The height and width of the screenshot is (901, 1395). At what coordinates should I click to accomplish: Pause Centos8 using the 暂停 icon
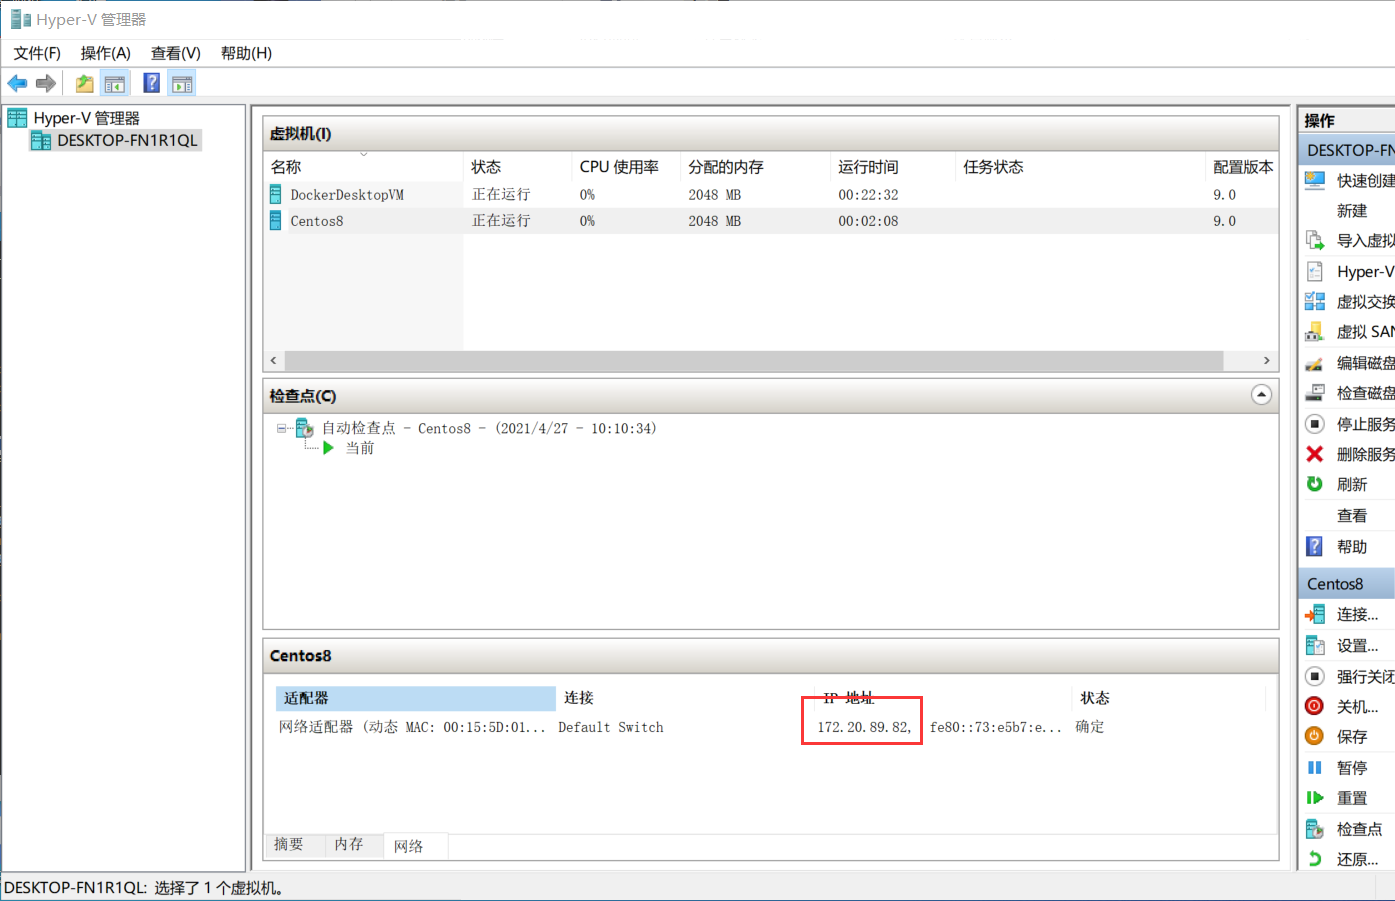1314,767
